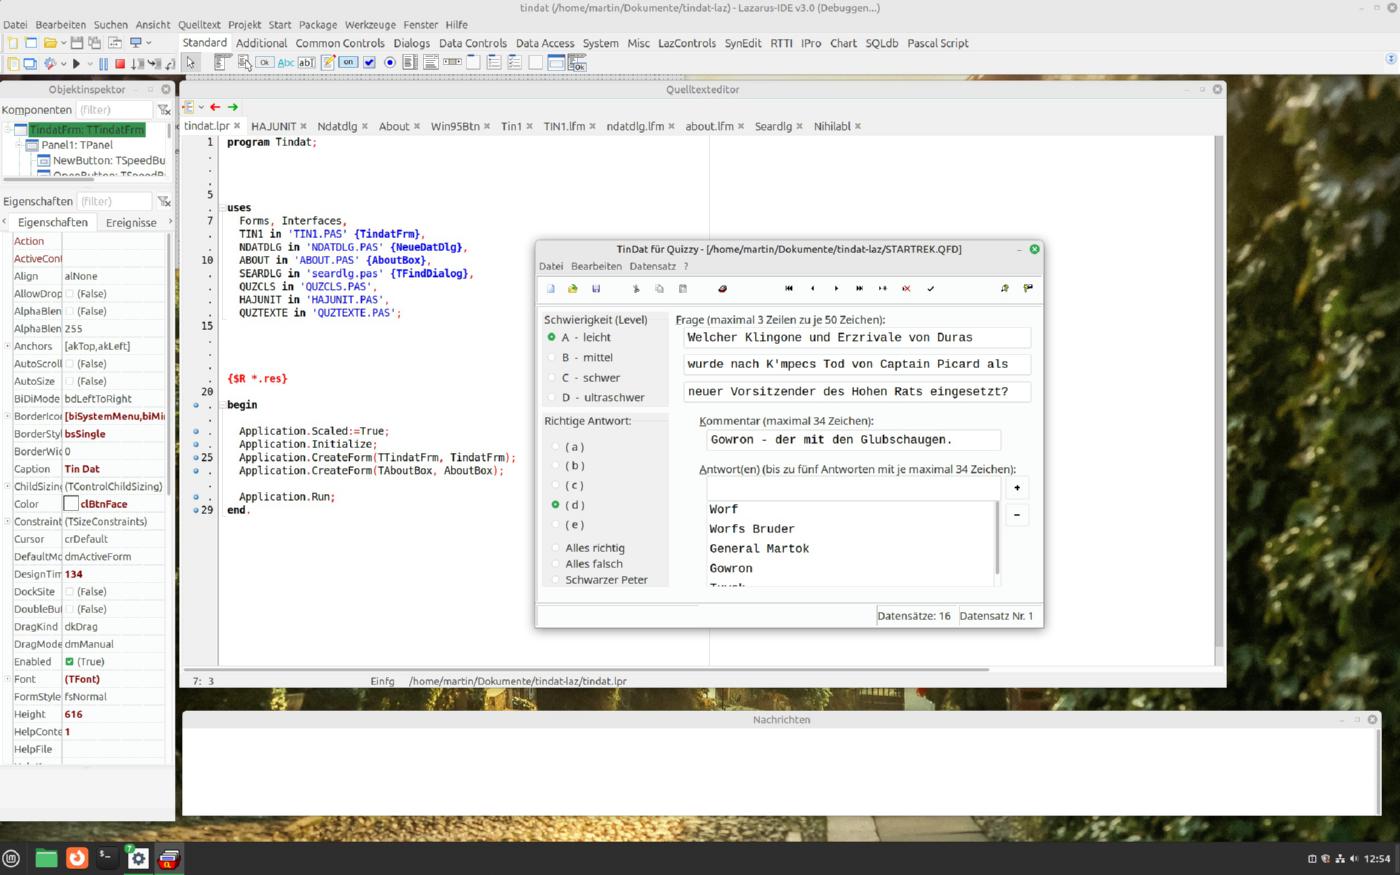Click the Save floppy icon in Lazarus toolbar
1400x875 pixels.
tap(77, 43)
